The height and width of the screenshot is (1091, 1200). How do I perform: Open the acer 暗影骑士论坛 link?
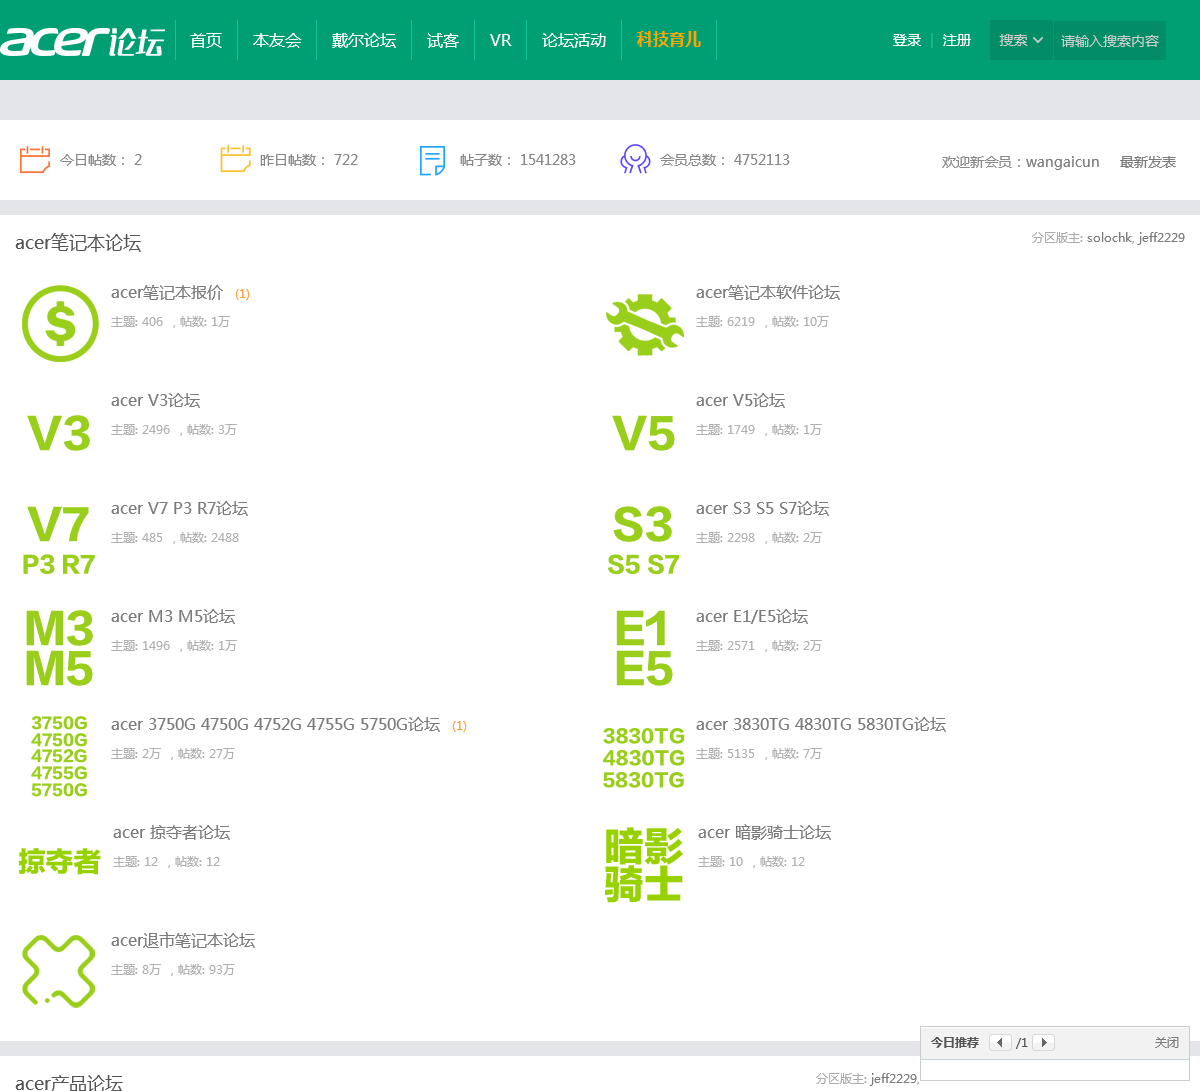pos(765,832)
